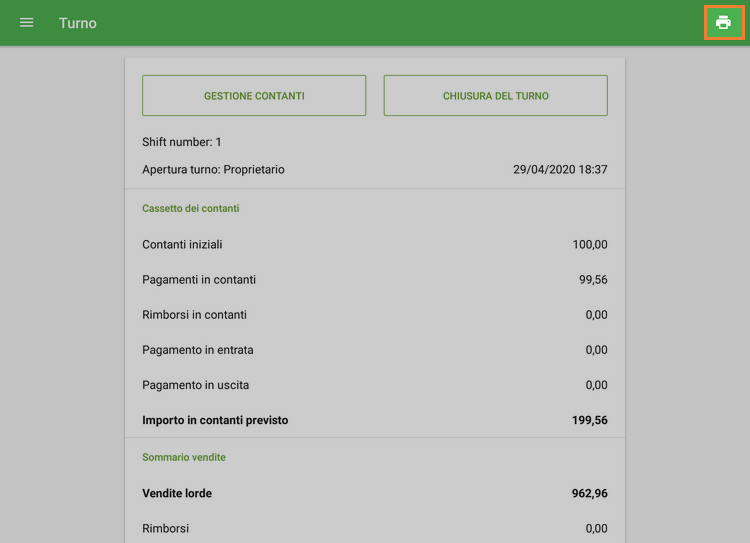
Task: Click the shift opening date 29/04/2020 18:37
Action: [560, 170]
